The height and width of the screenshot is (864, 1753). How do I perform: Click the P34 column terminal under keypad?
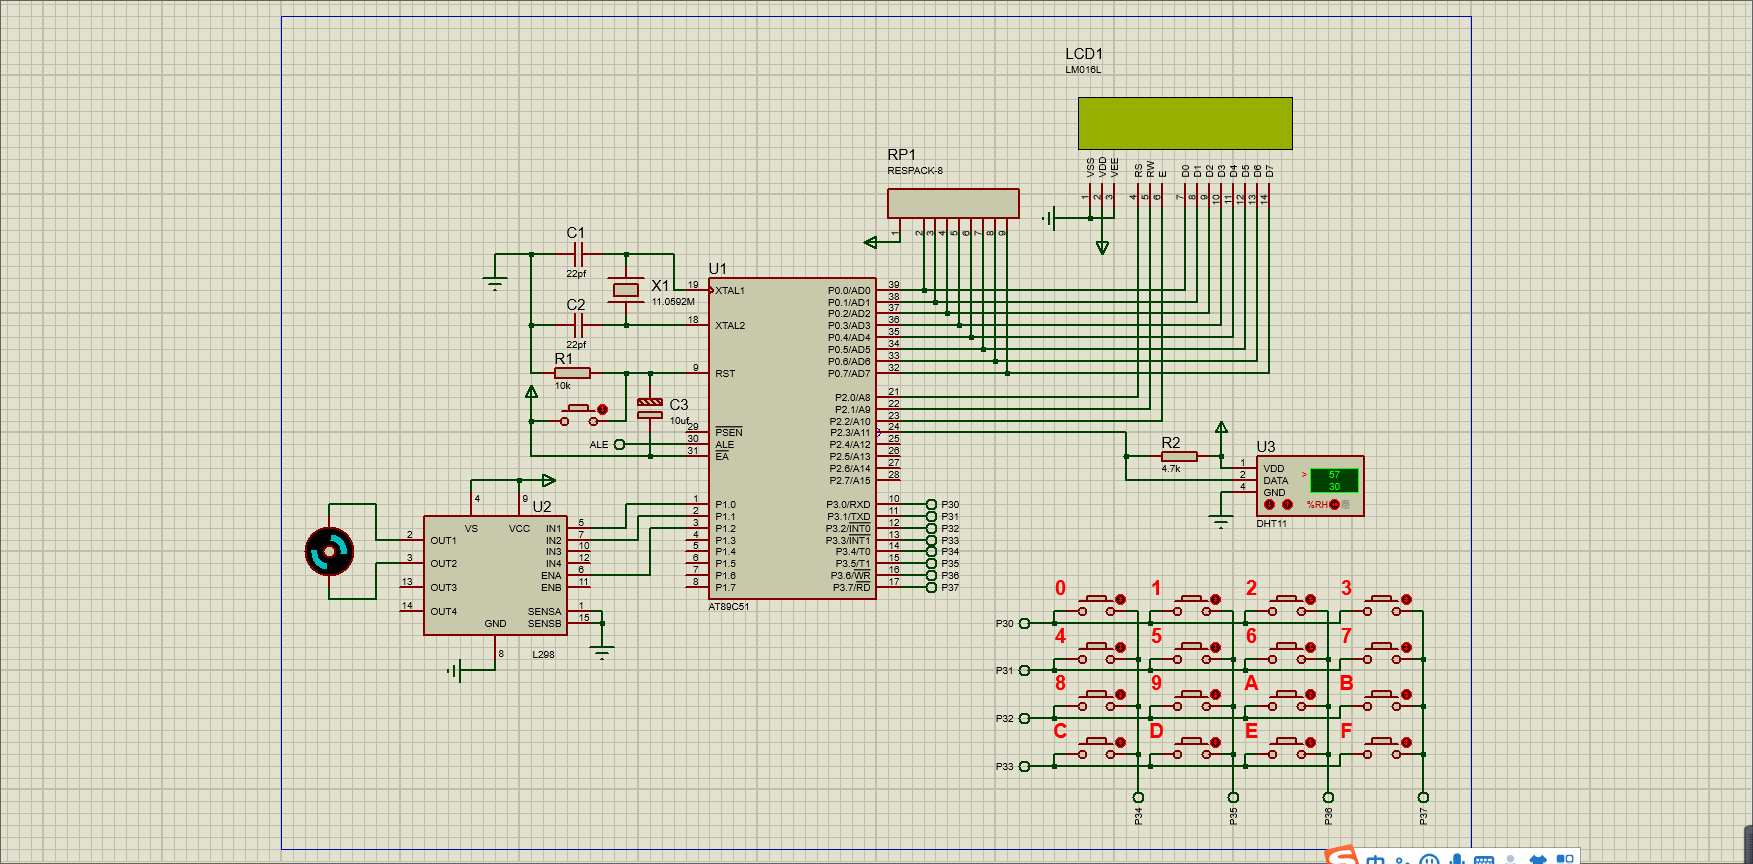1138,797
